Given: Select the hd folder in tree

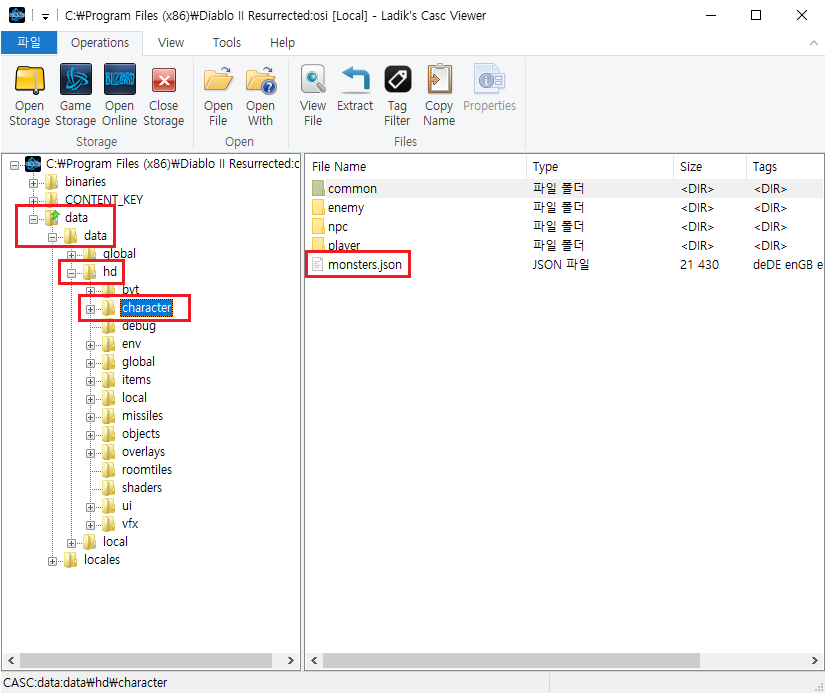Looking at the screenshot, I should 110,271.
